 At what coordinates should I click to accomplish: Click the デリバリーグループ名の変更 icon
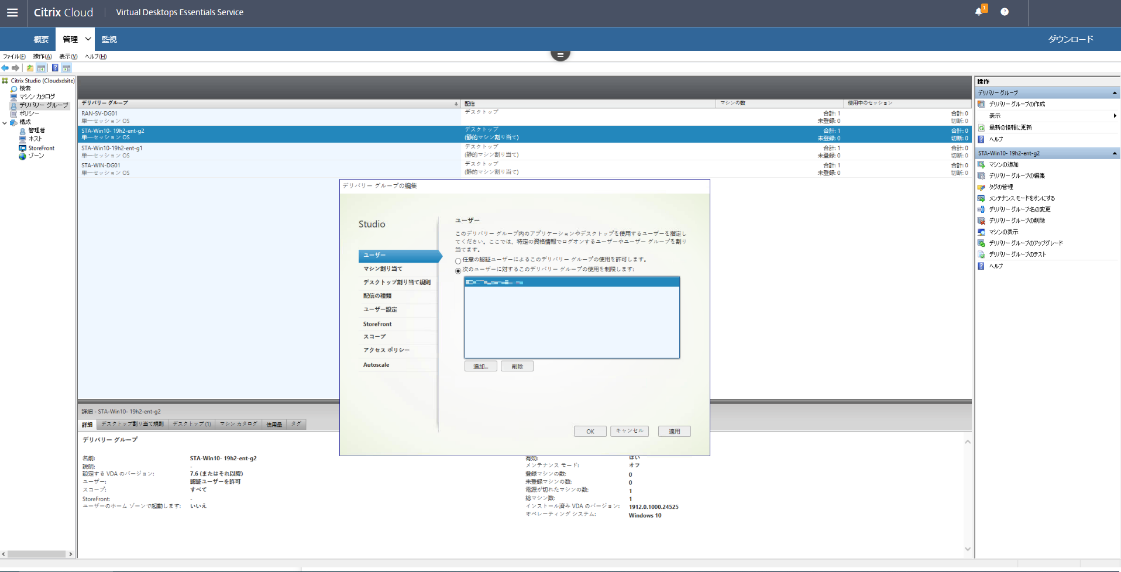(x=982, y=209)
